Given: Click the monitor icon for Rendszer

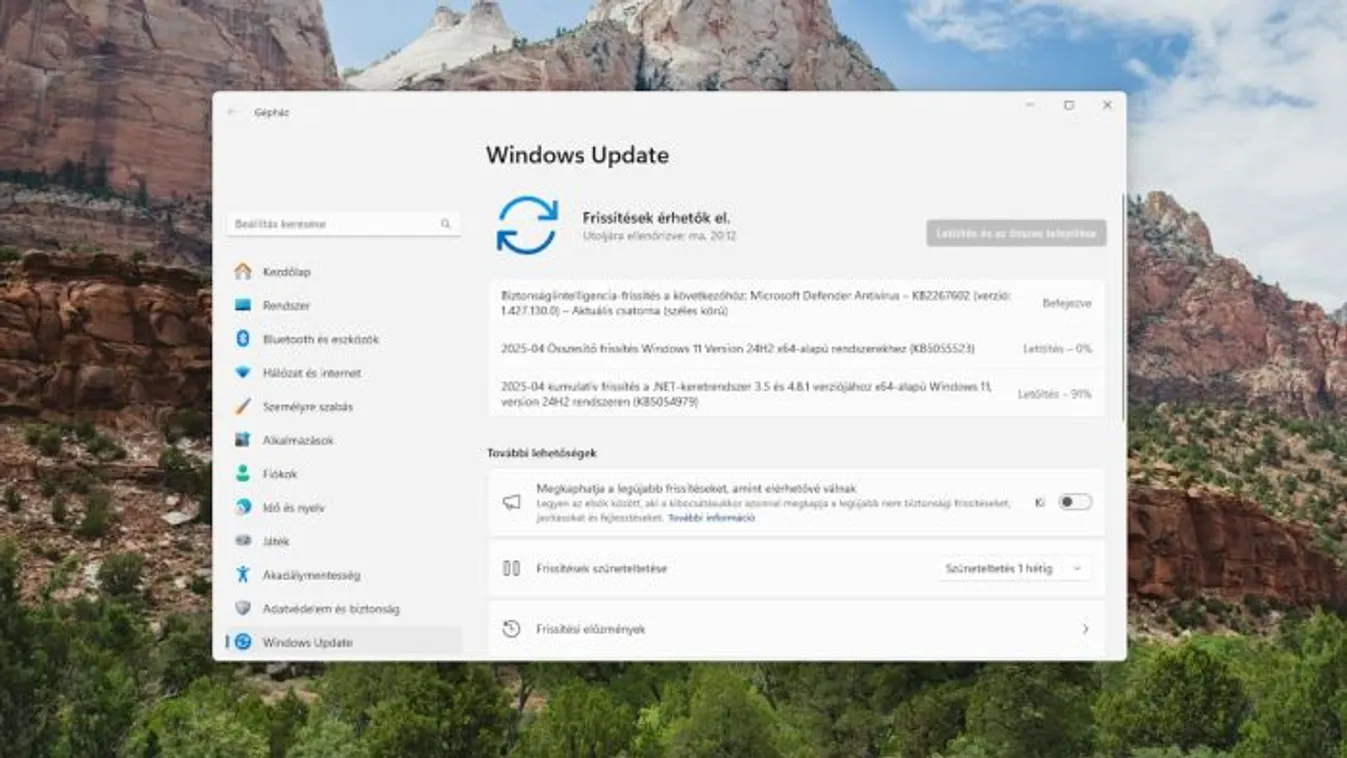Looking at the screenshot, I should 243,305.
